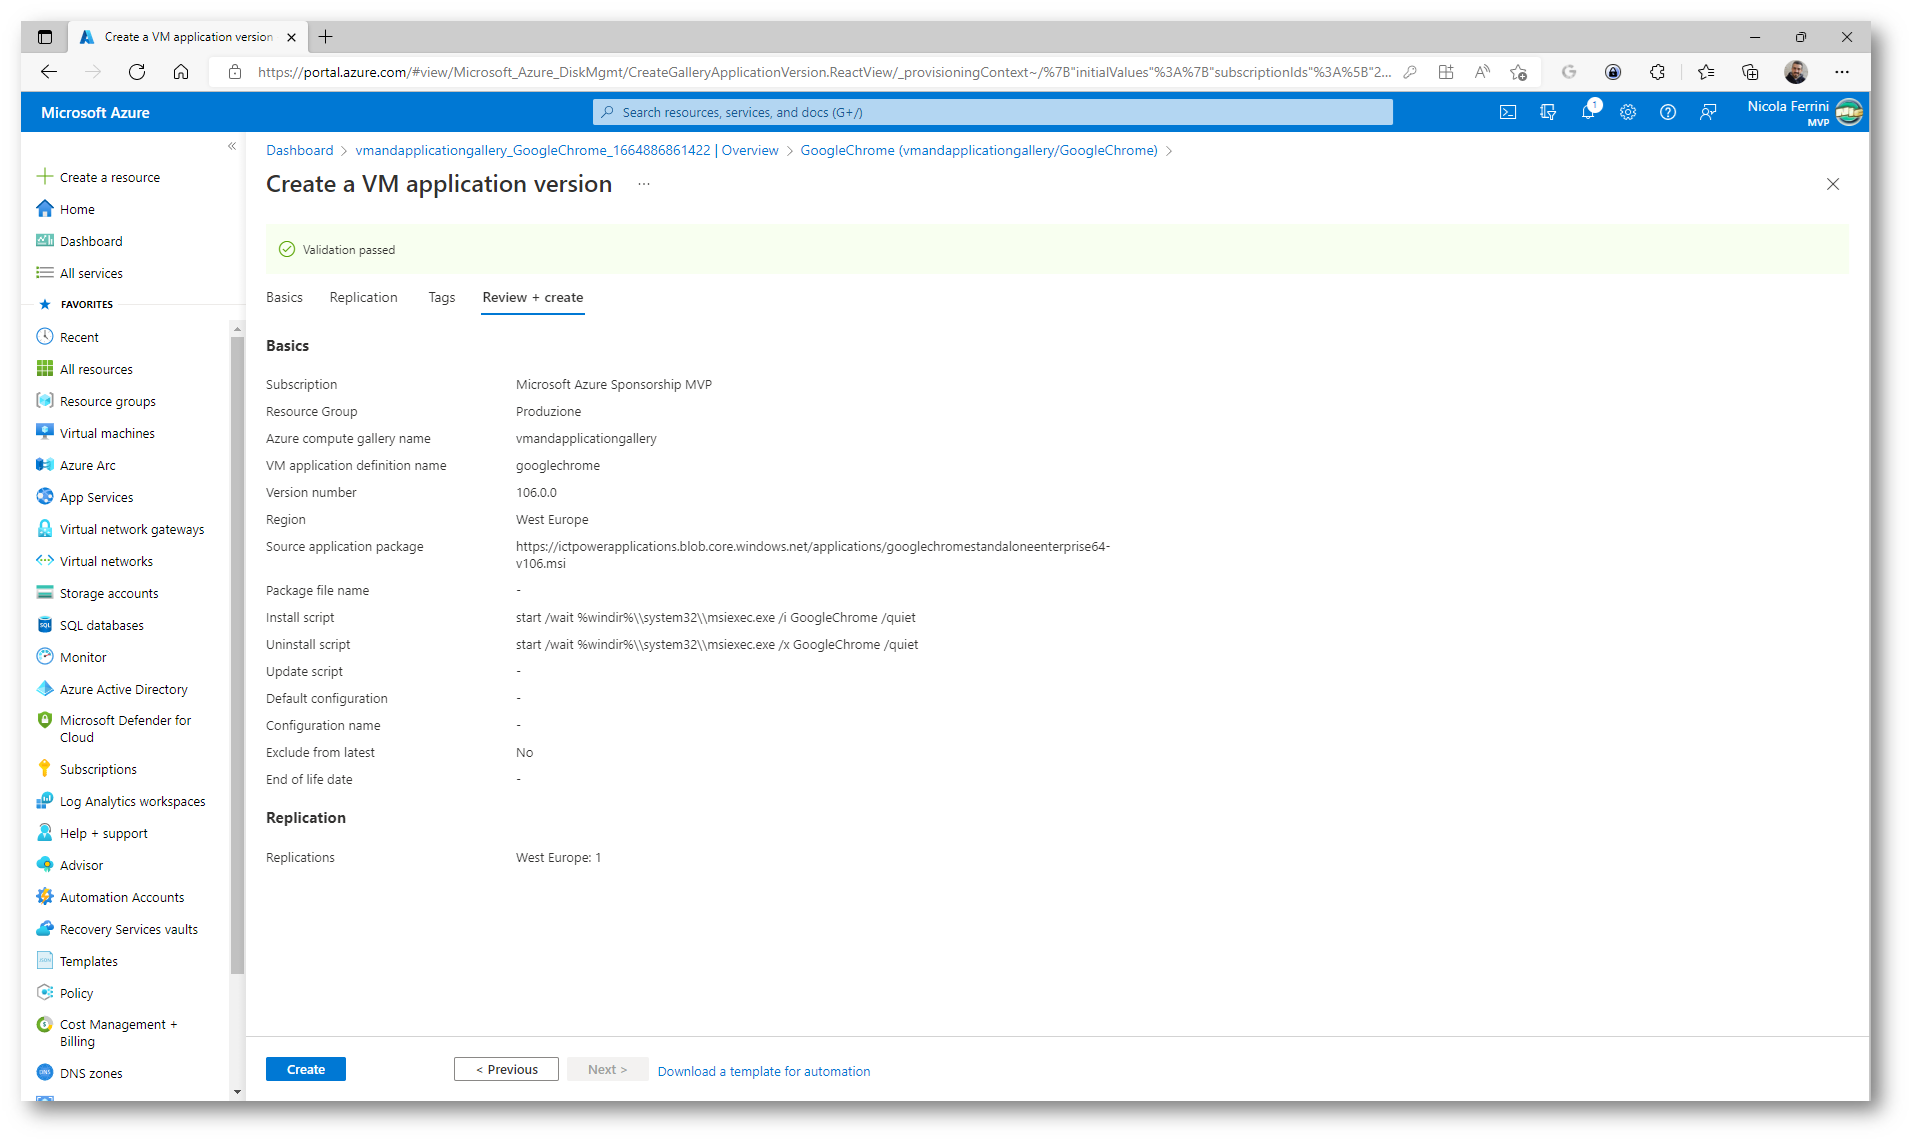
Task: Go back in browser
Action: coord(49,72)
